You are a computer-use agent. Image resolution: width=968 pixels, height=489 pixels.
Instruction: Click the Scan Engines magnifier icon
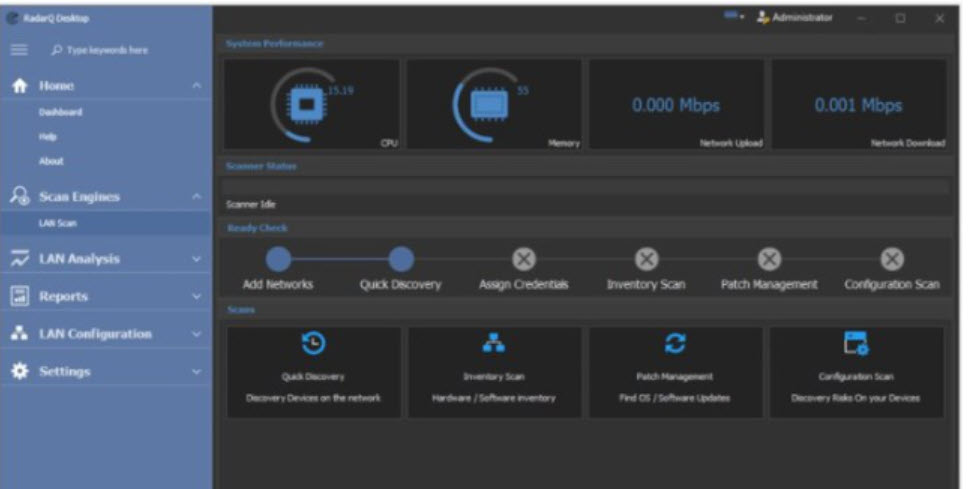(x=20, y=196)
